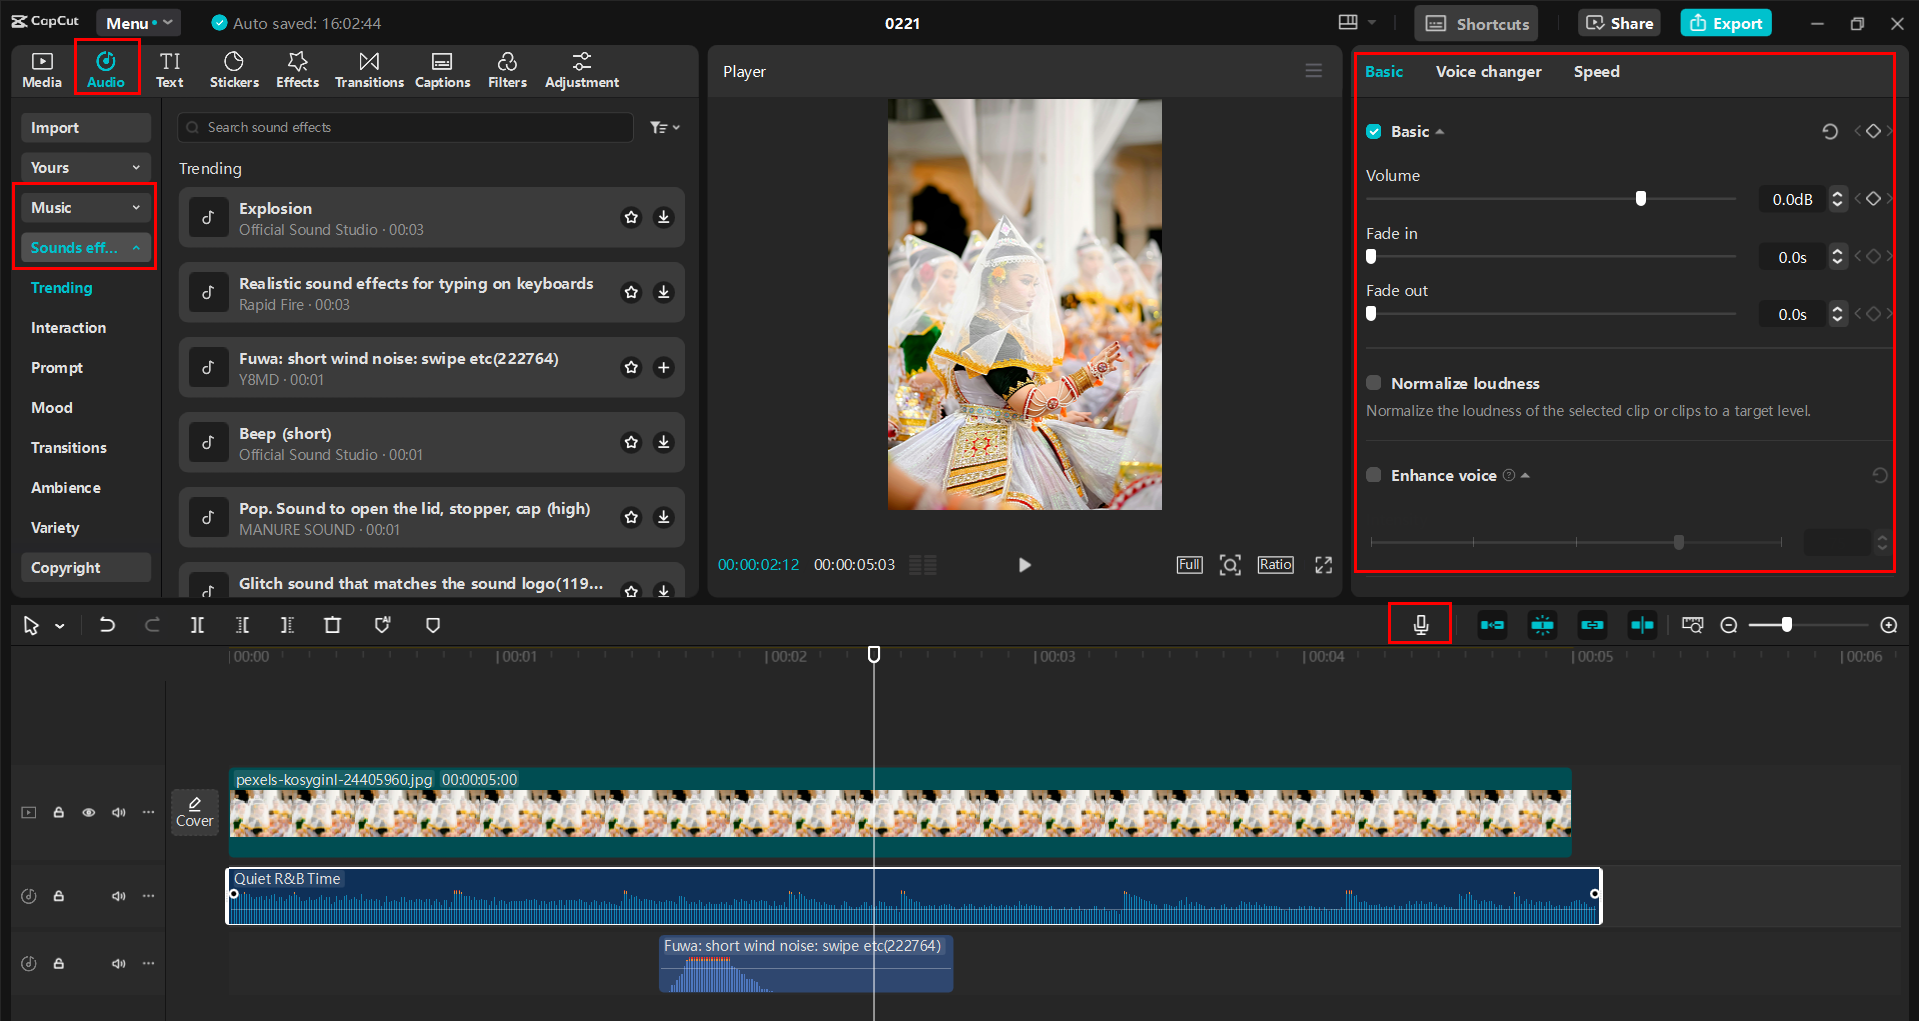Screen dimensions: 1919x1021
Task: Mute the Quiet R&B Time audio track
Action: click(118, 896)
